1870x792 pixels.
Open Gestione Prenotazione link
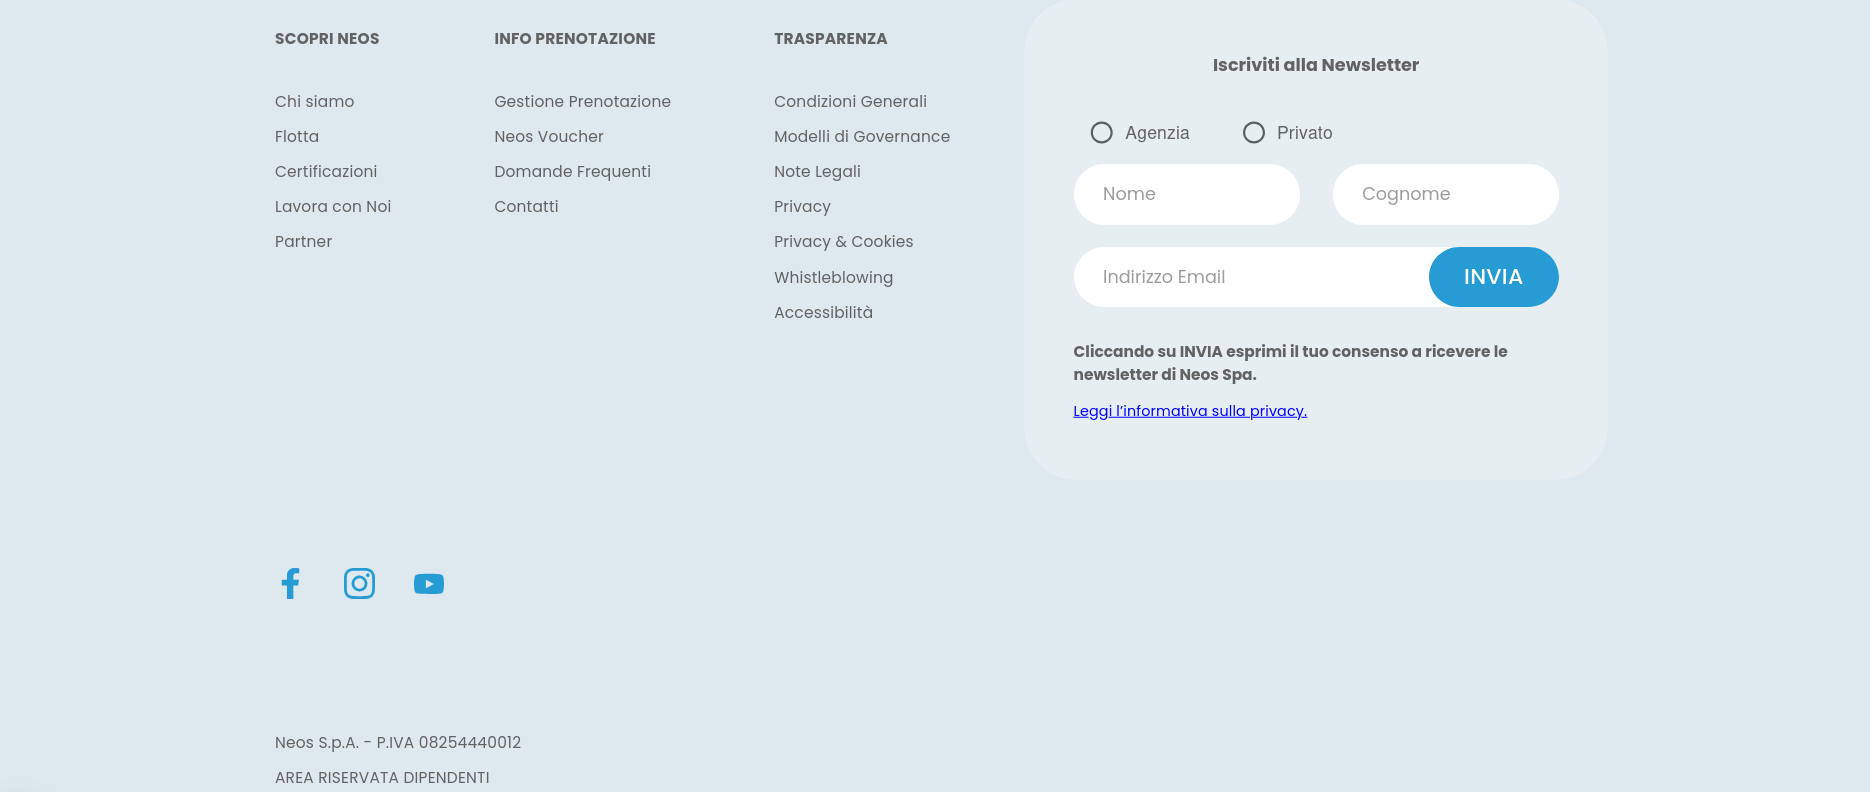[x=582, y=101]
